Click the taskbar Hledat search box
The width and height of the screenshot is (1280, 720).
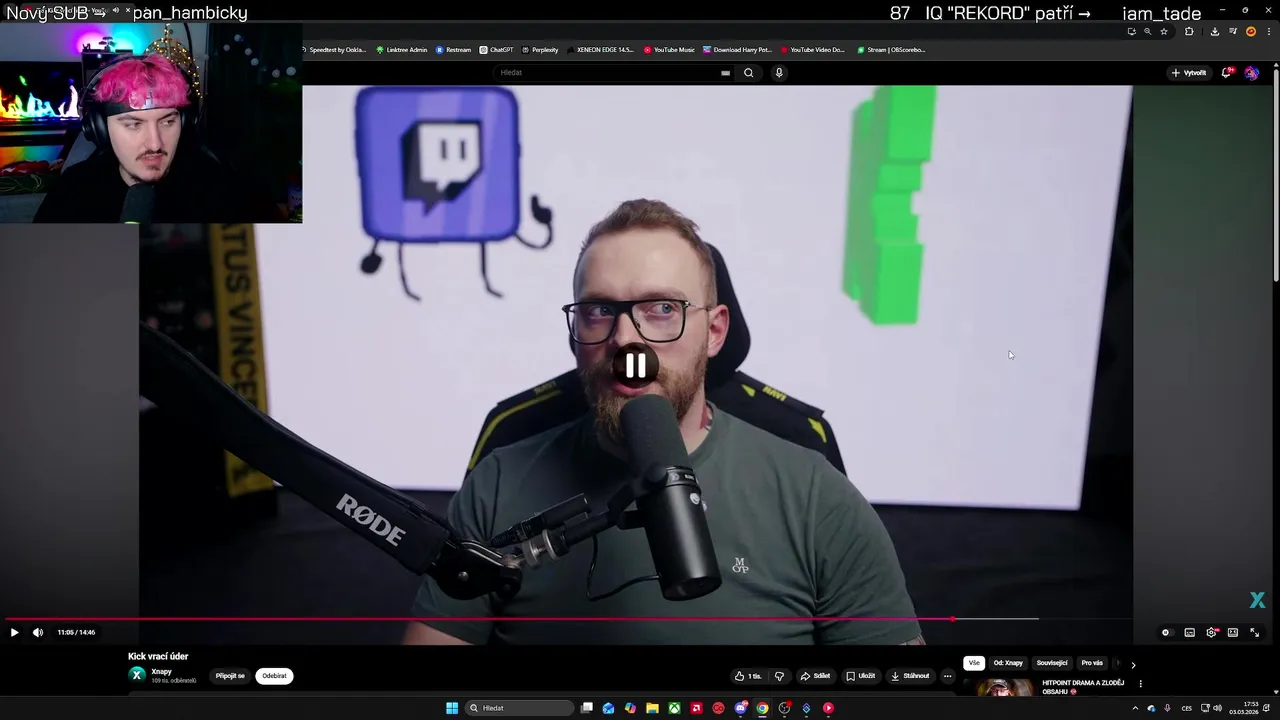click(x=519, y=708)
